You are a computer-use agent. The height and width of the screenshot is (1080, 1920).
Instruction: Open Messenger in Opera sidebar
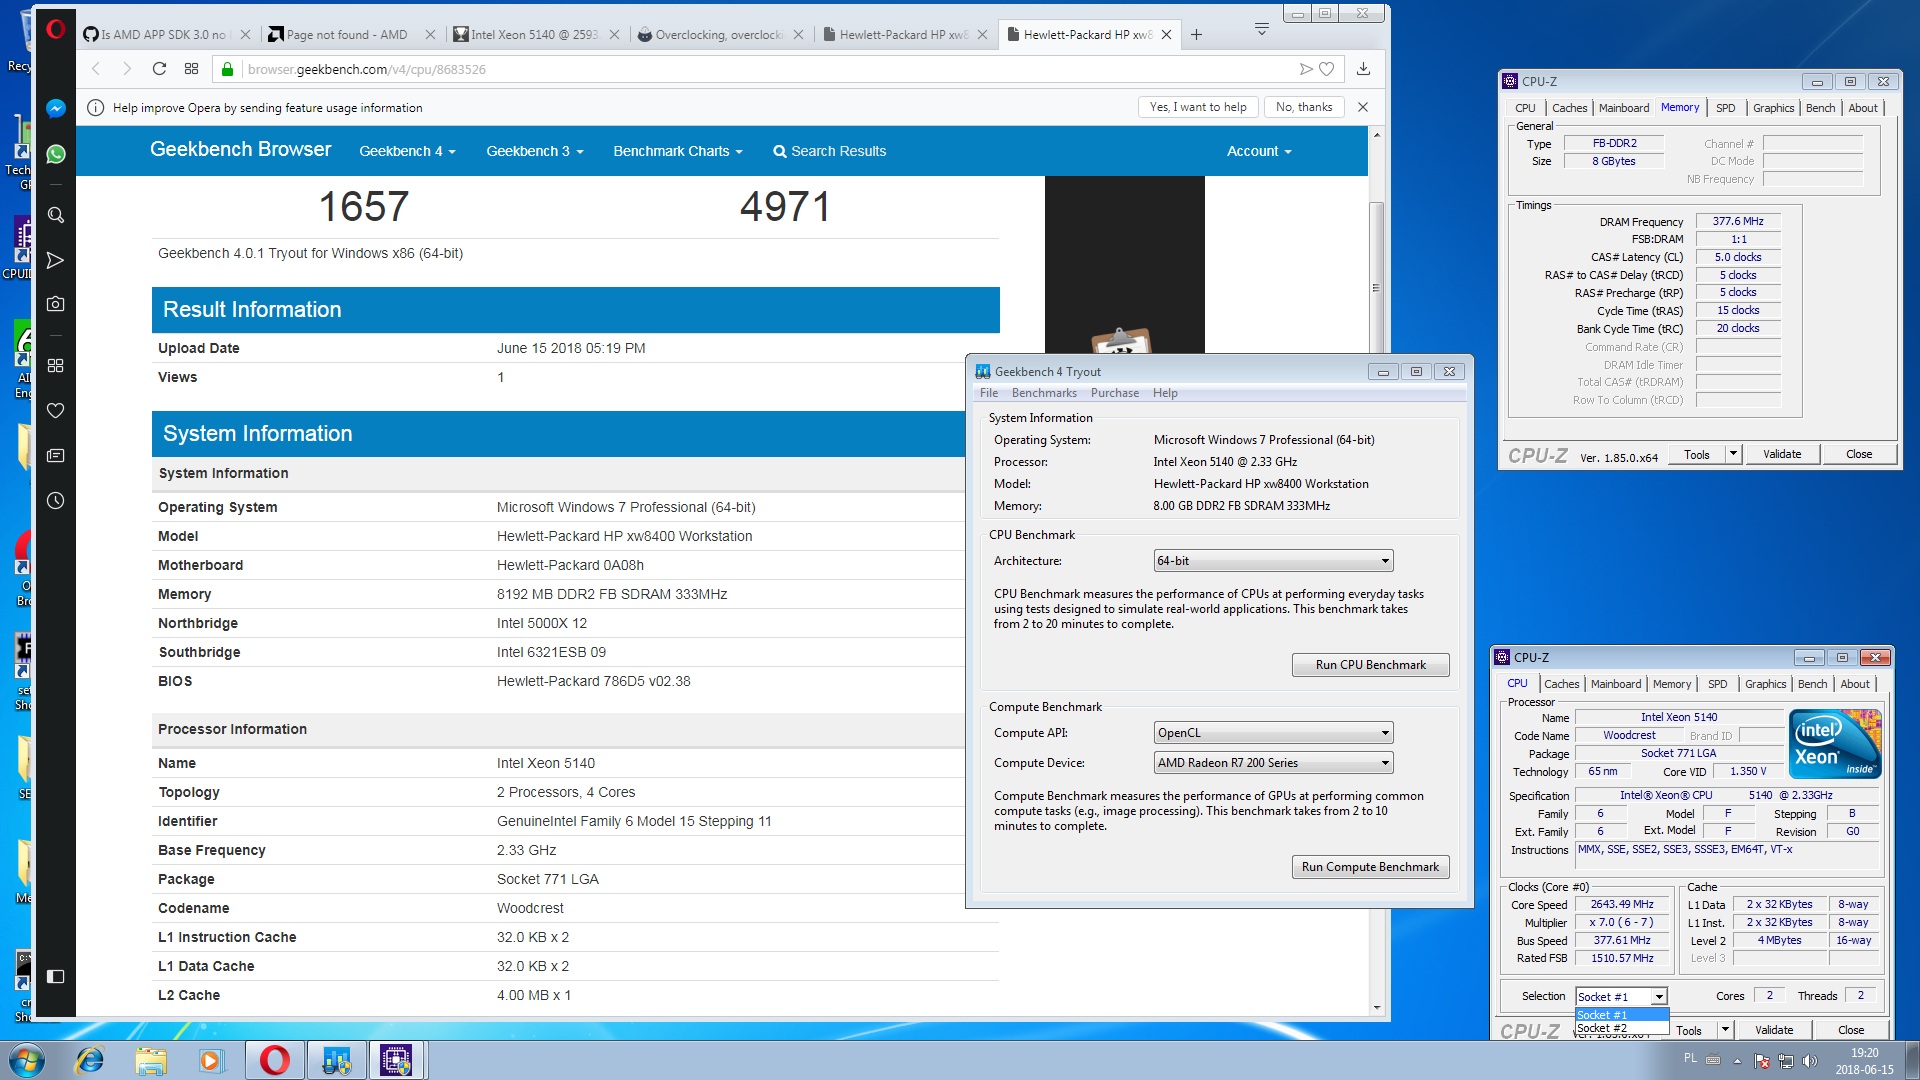(56, 108)
